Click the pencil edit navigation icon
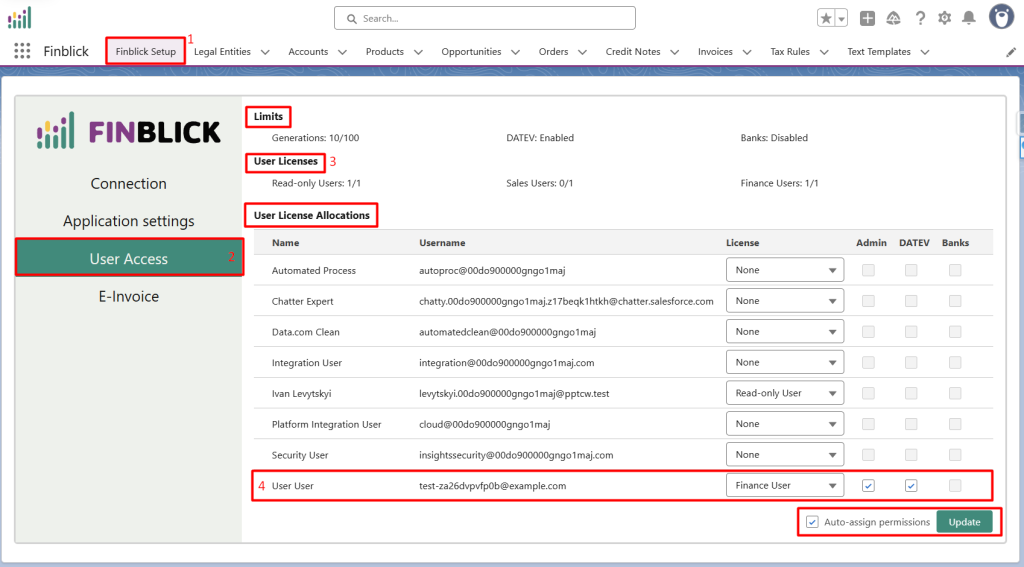 tap(1010, 52)
